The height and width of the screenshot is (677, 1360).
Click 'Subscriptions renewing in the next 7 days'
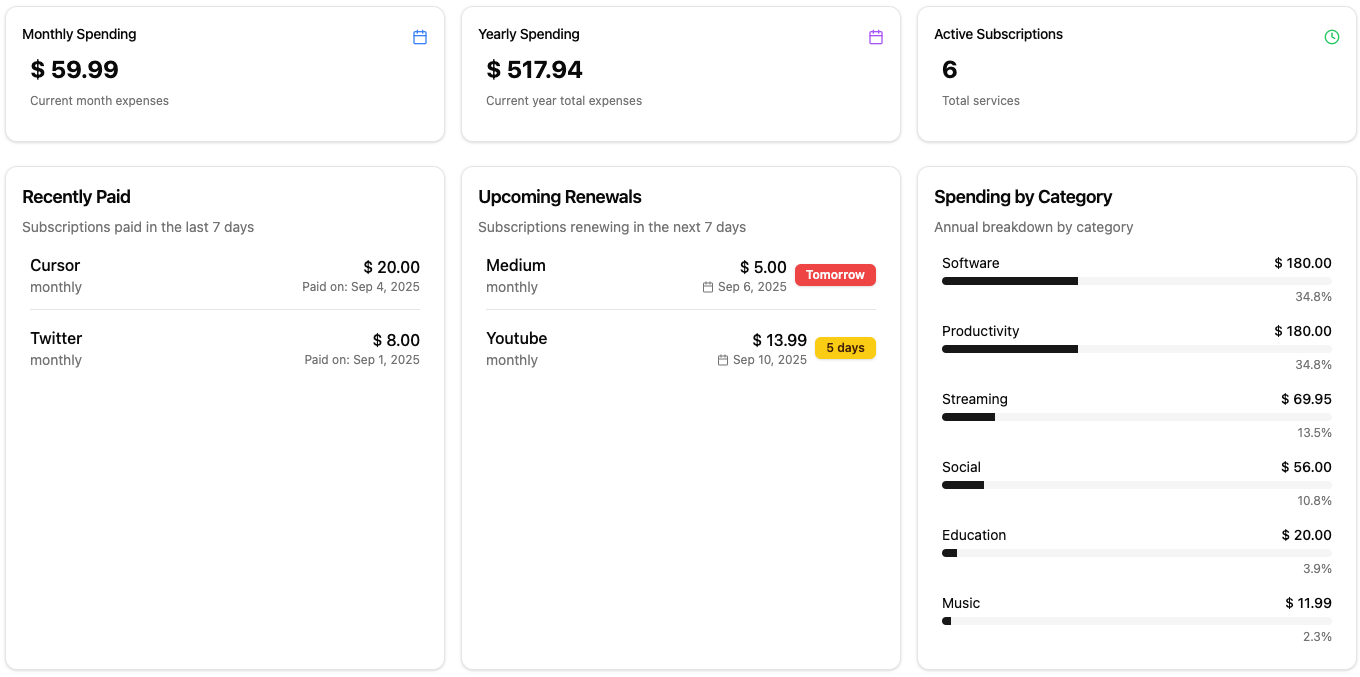click(x=612, y=227)
